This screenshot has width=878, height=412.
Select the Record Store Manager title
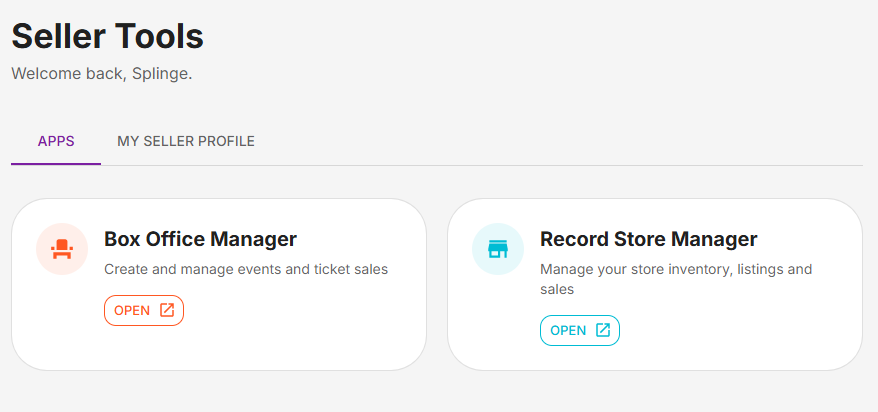tap(648, 239)
